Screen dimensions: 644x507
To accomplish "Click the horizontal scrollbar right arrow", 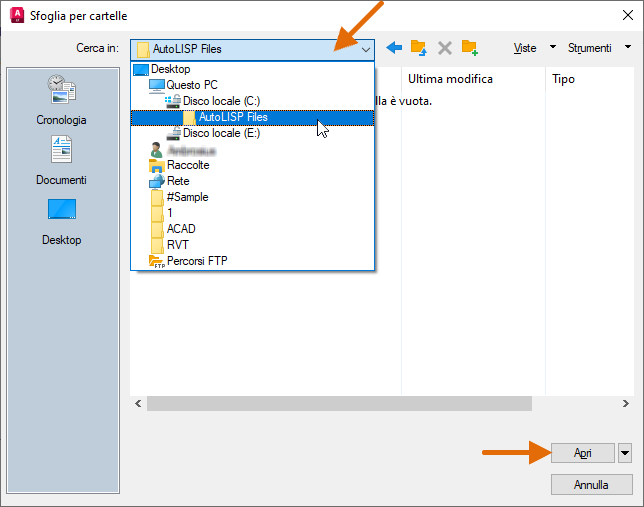I will [626, 403].
